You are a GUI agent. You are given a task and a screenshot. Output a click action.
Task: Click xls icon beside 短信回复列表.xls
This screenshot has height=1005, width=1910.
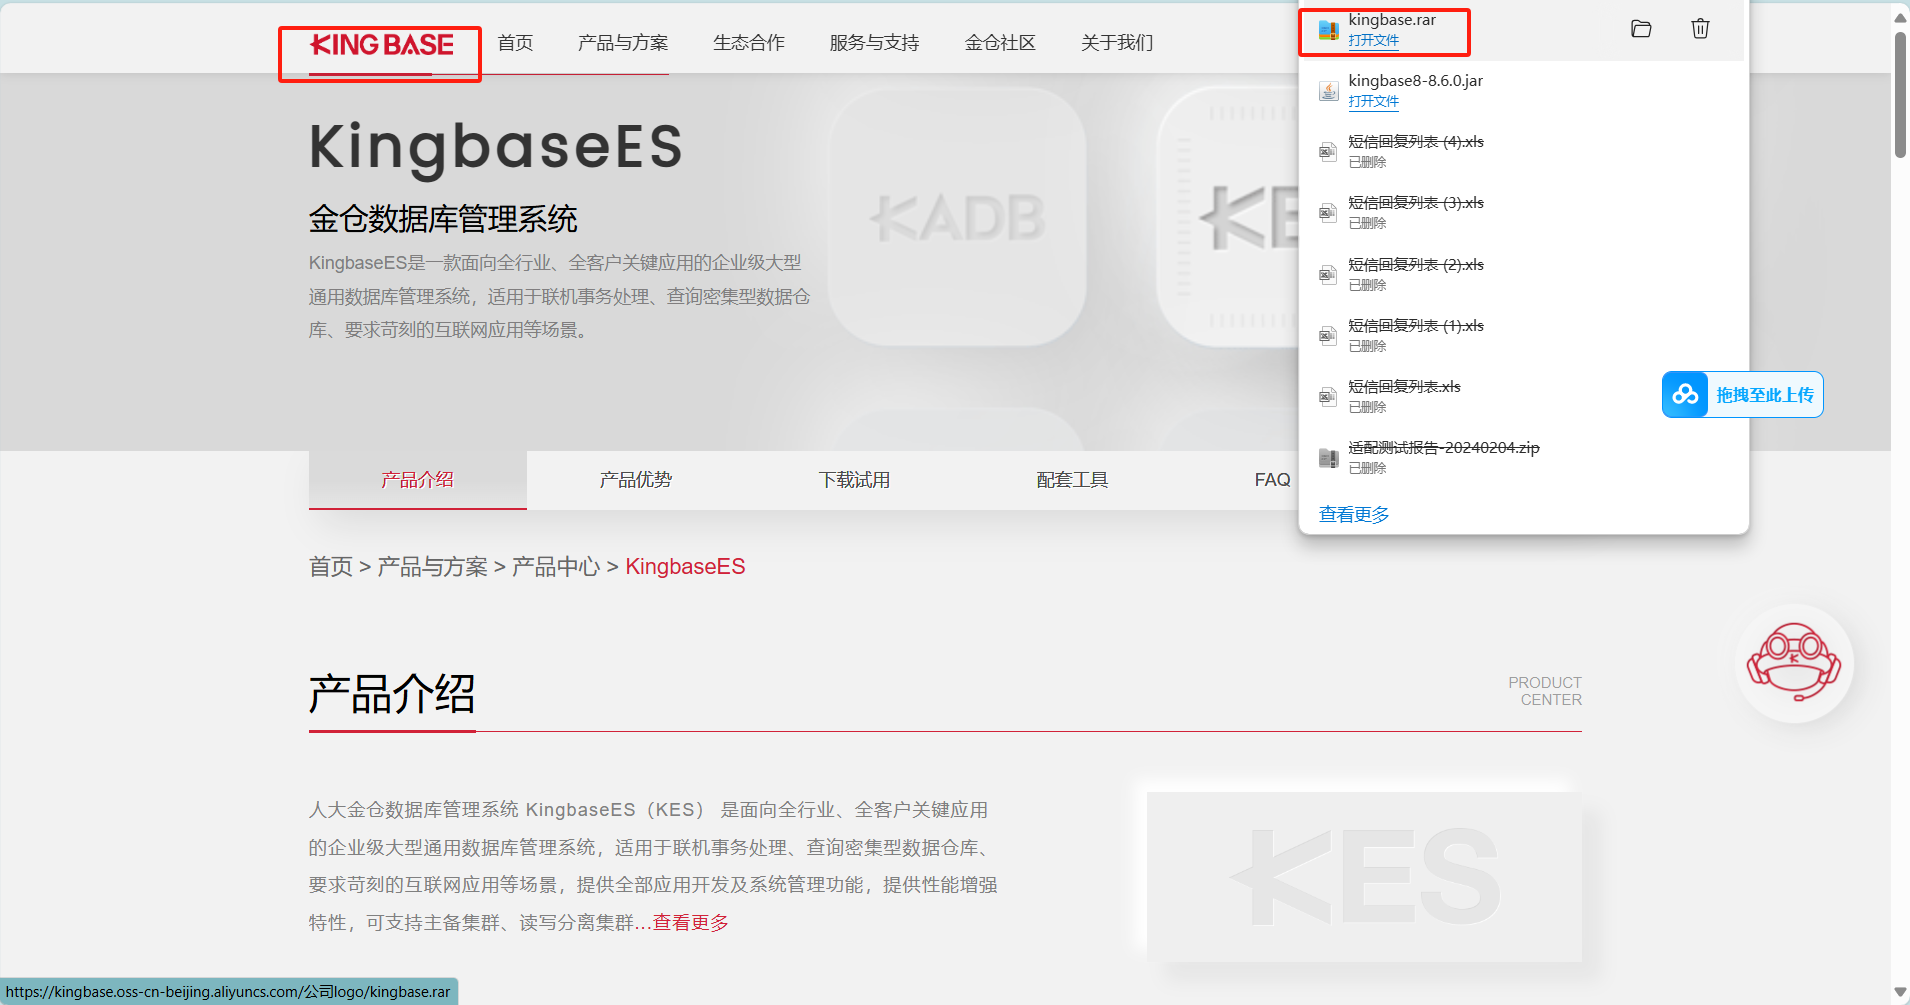[1328, 397]
